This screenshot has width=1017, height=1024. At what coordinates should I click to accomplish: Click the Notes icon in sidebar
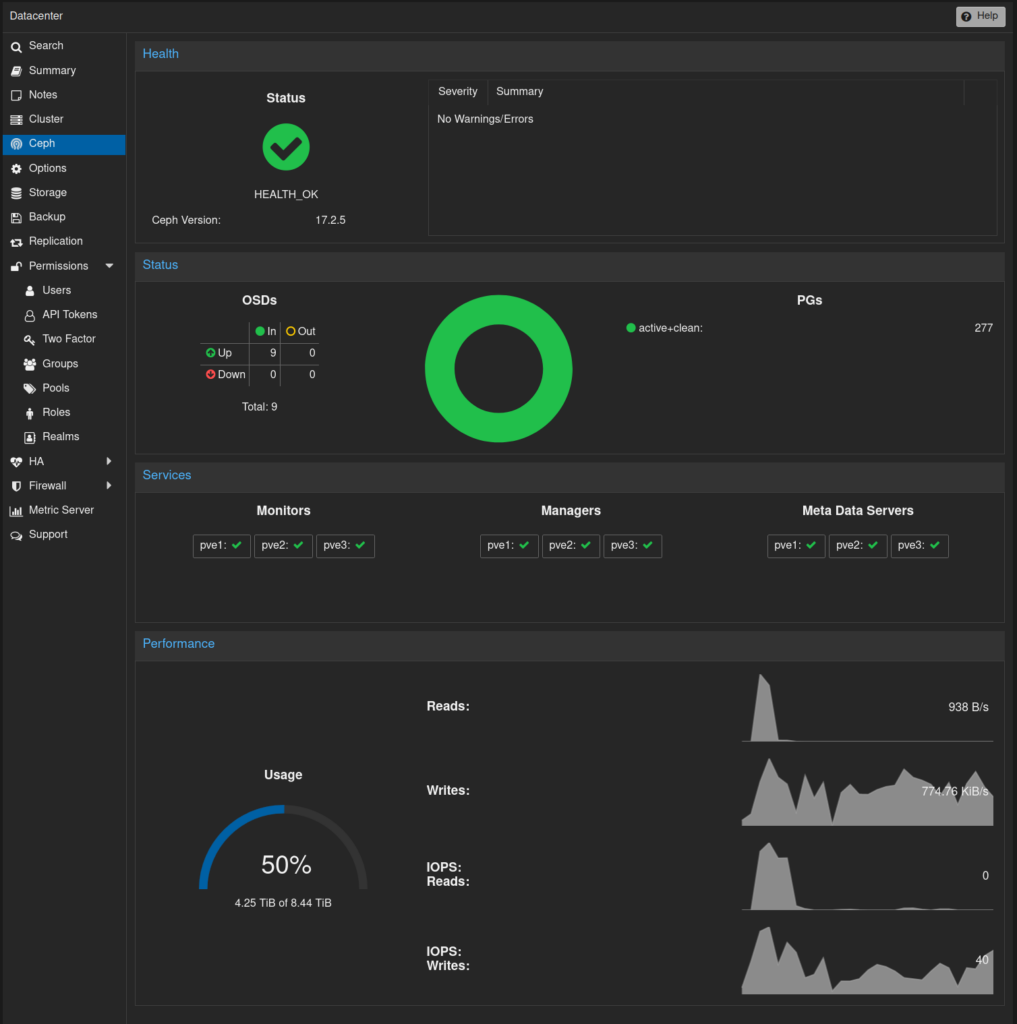(x=16, y=95)
